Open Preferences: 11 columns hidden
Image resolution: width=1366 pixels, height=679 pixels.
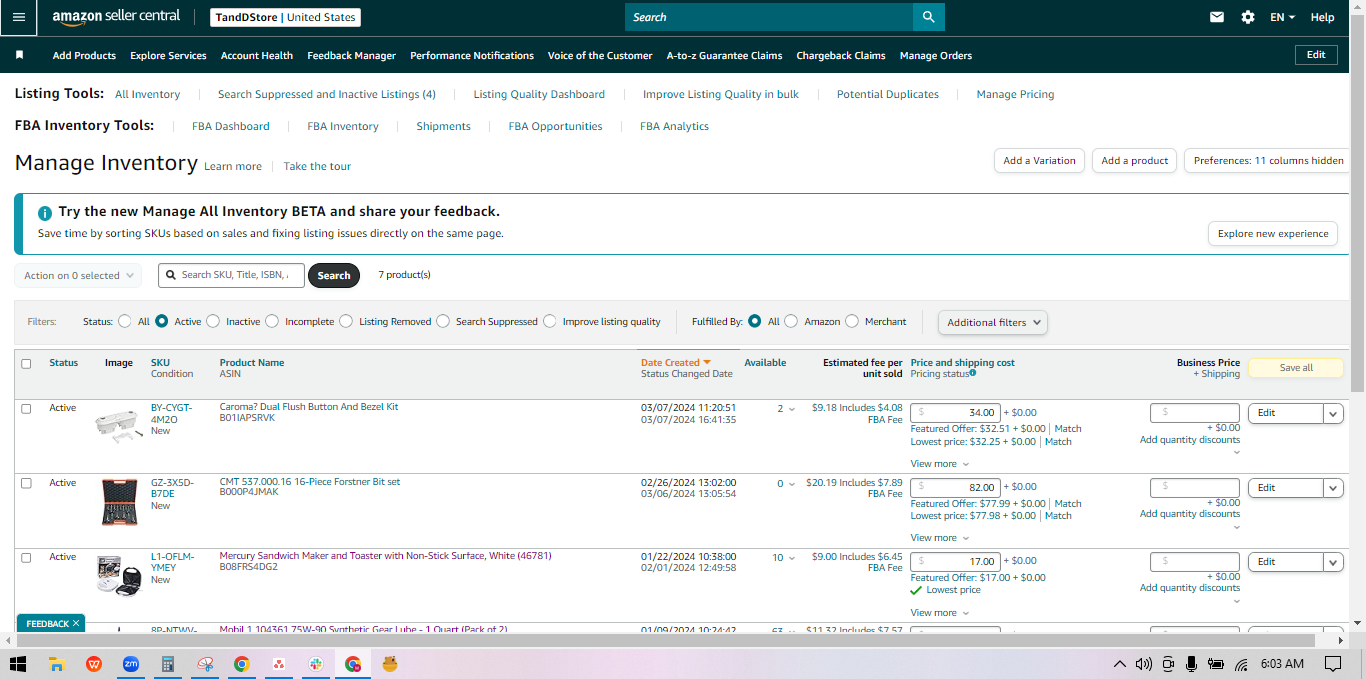coord(1269,160)
